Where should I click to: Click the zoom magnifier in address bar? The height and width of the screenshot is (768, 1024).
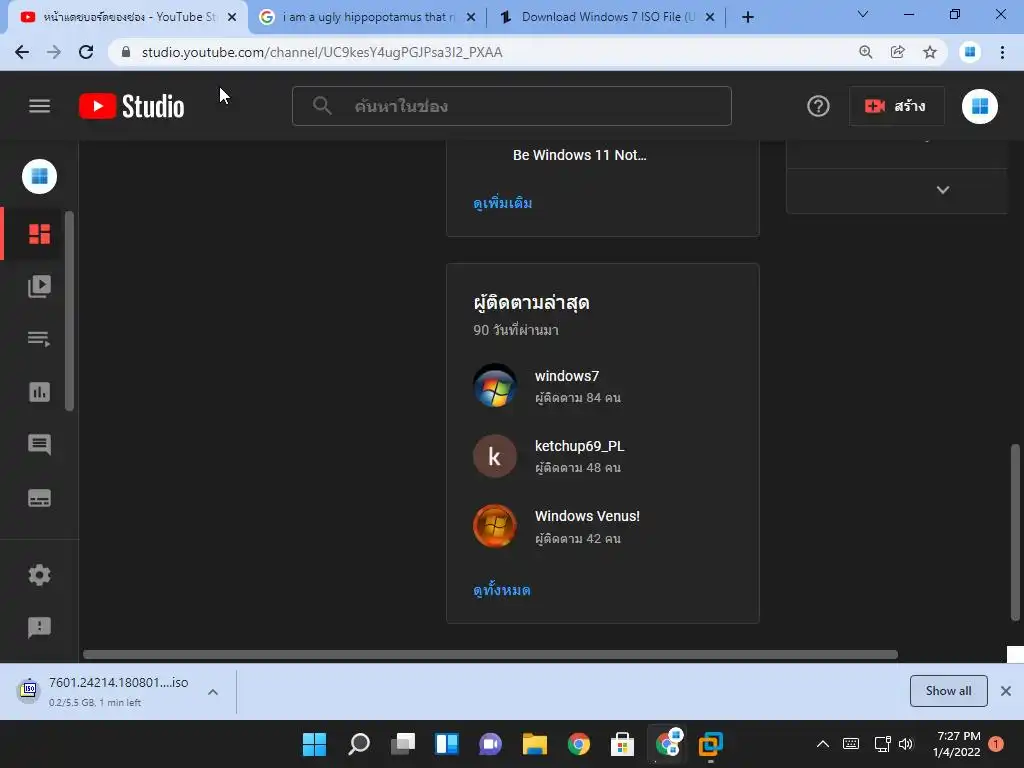[x=865, y=52]
